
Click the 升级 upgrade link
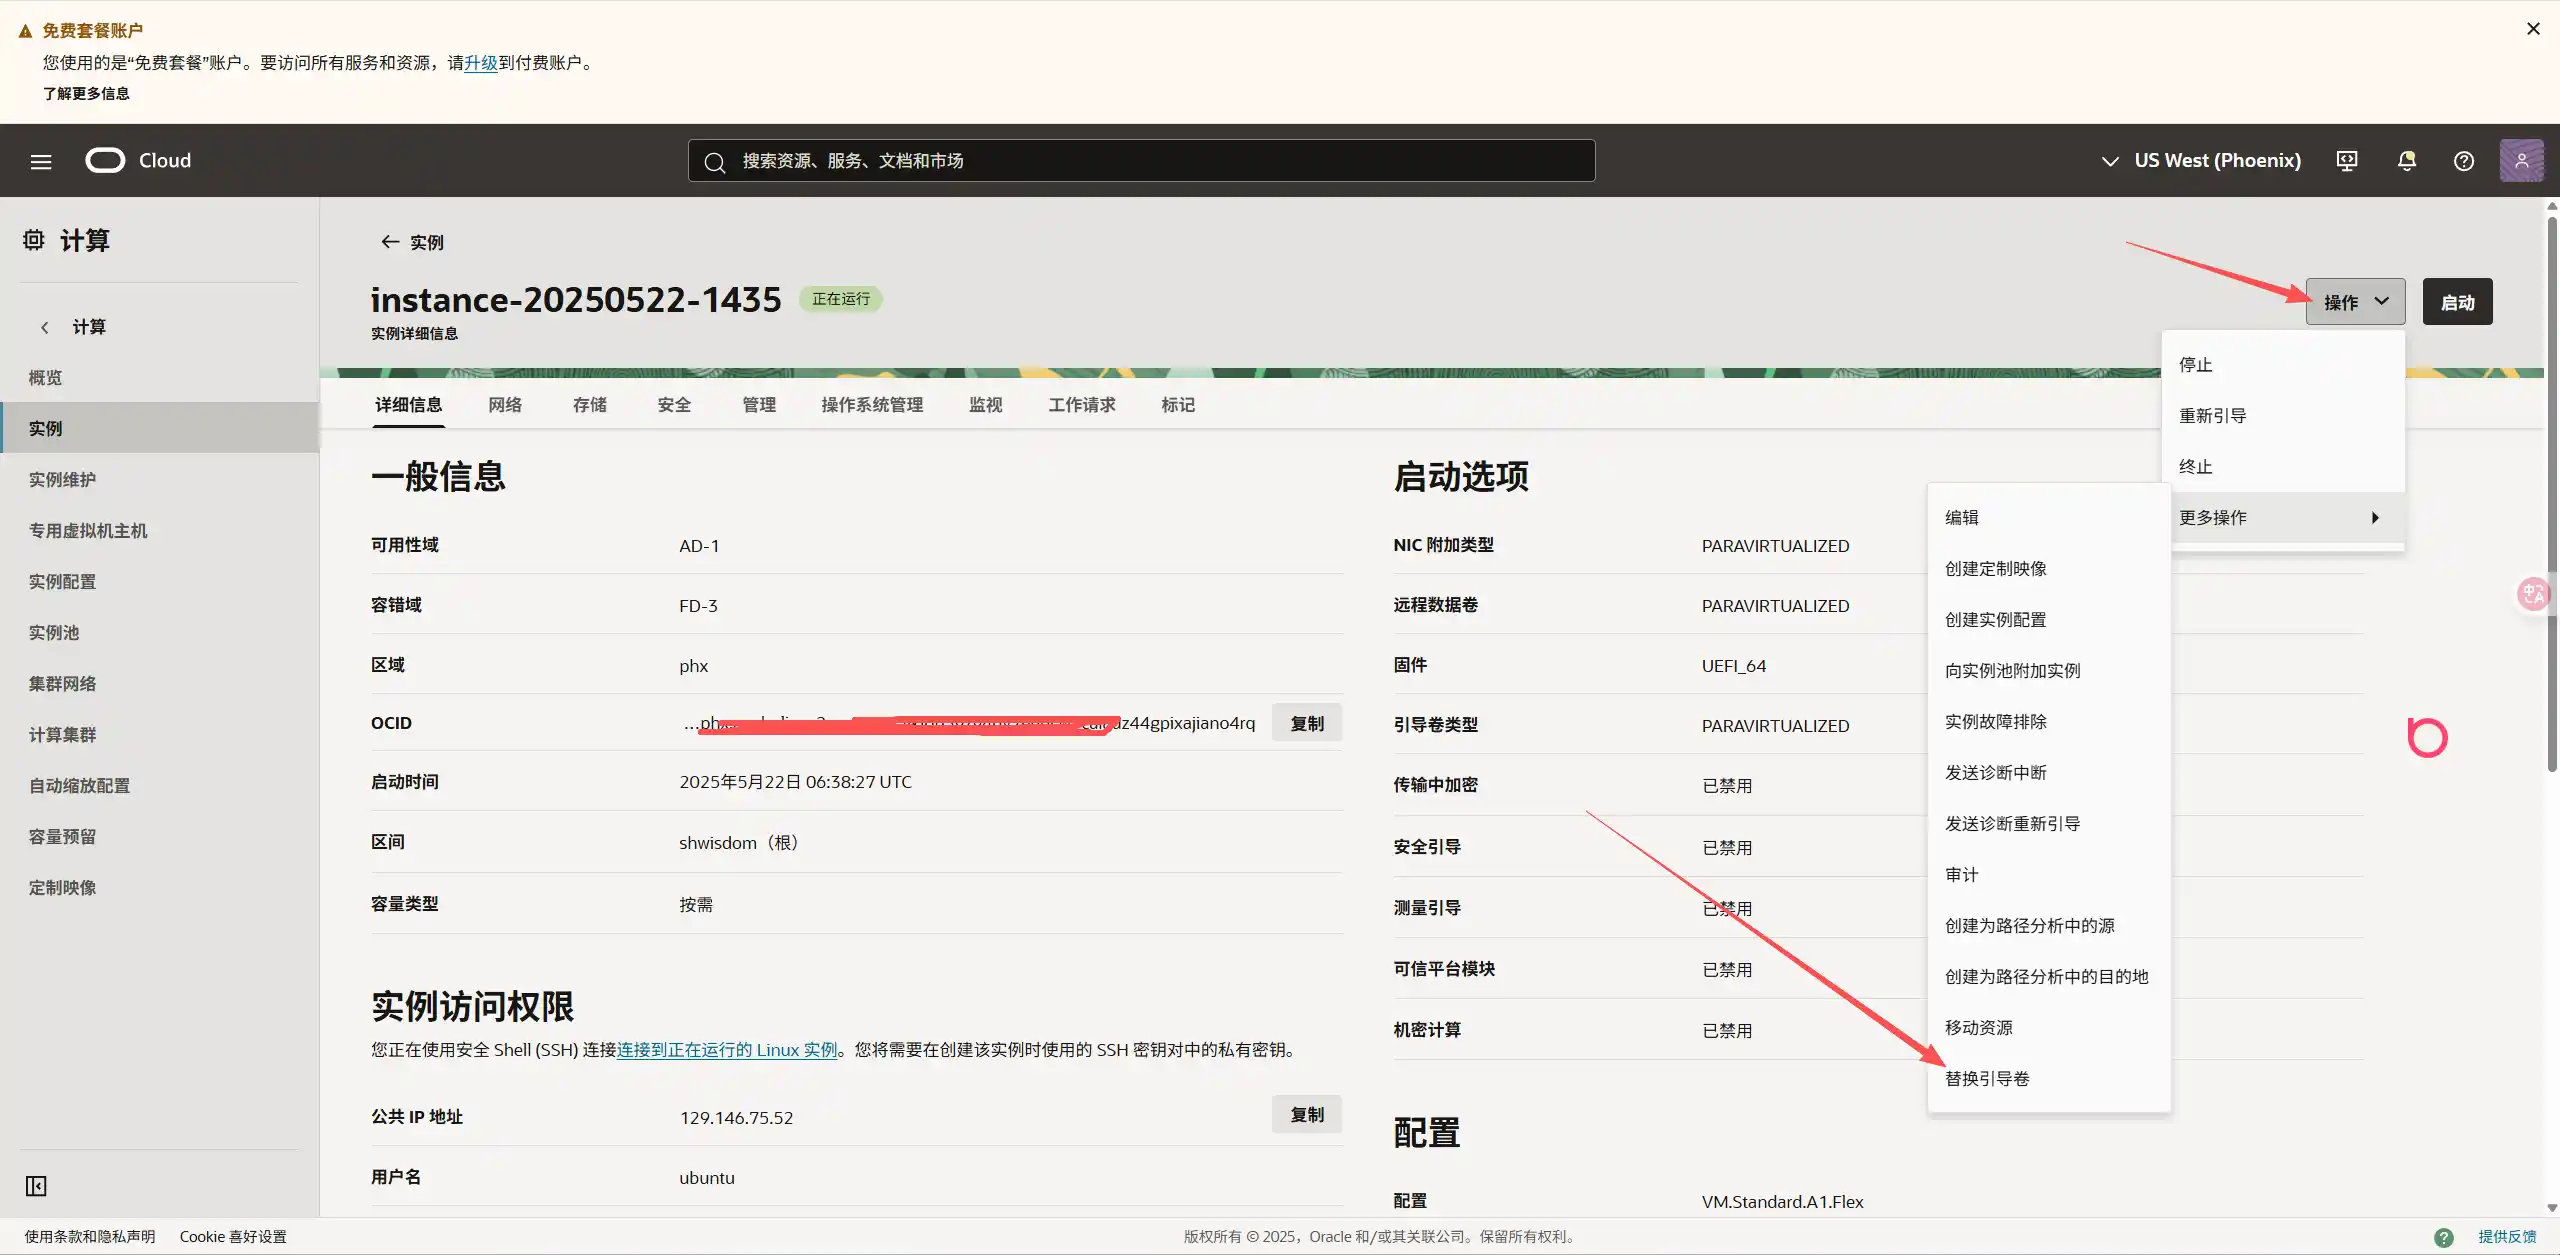pyautogui.click(x=481, y=63)
